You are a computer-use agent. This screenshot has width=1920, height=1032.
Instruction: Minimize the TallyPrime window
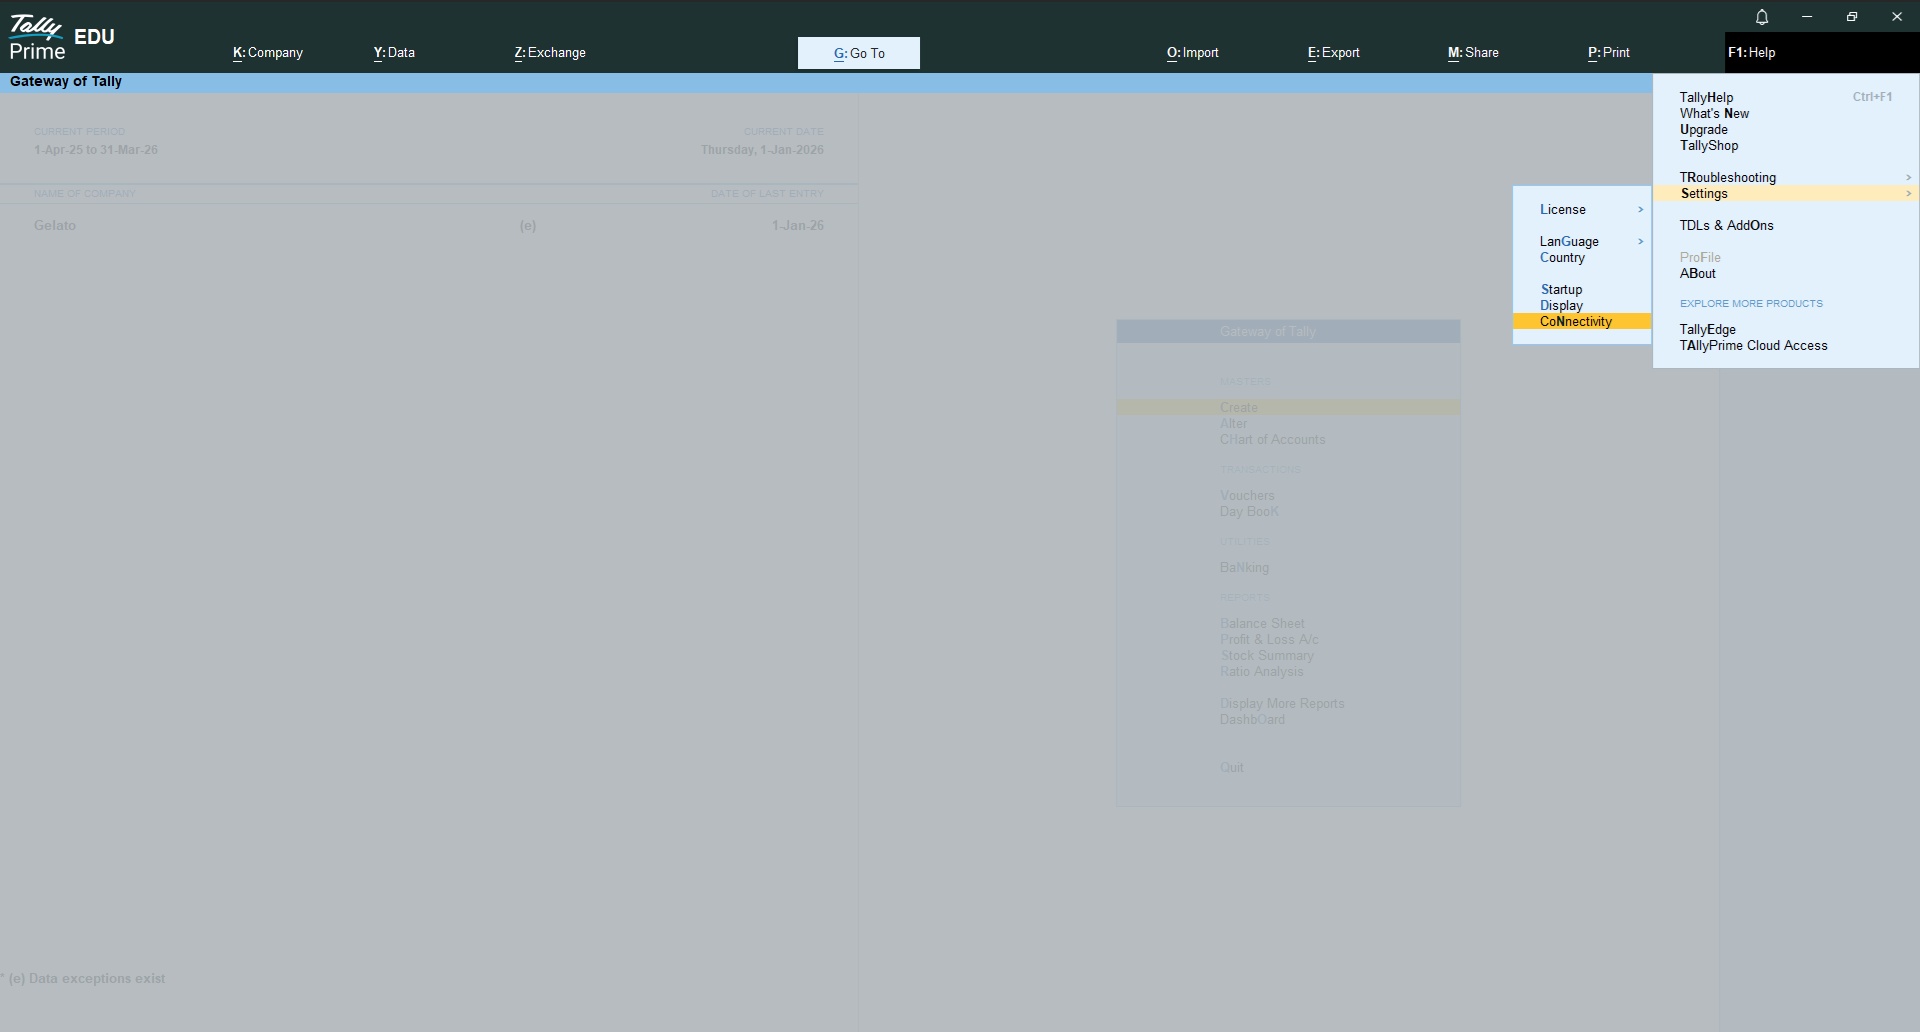pos(1807,17)
